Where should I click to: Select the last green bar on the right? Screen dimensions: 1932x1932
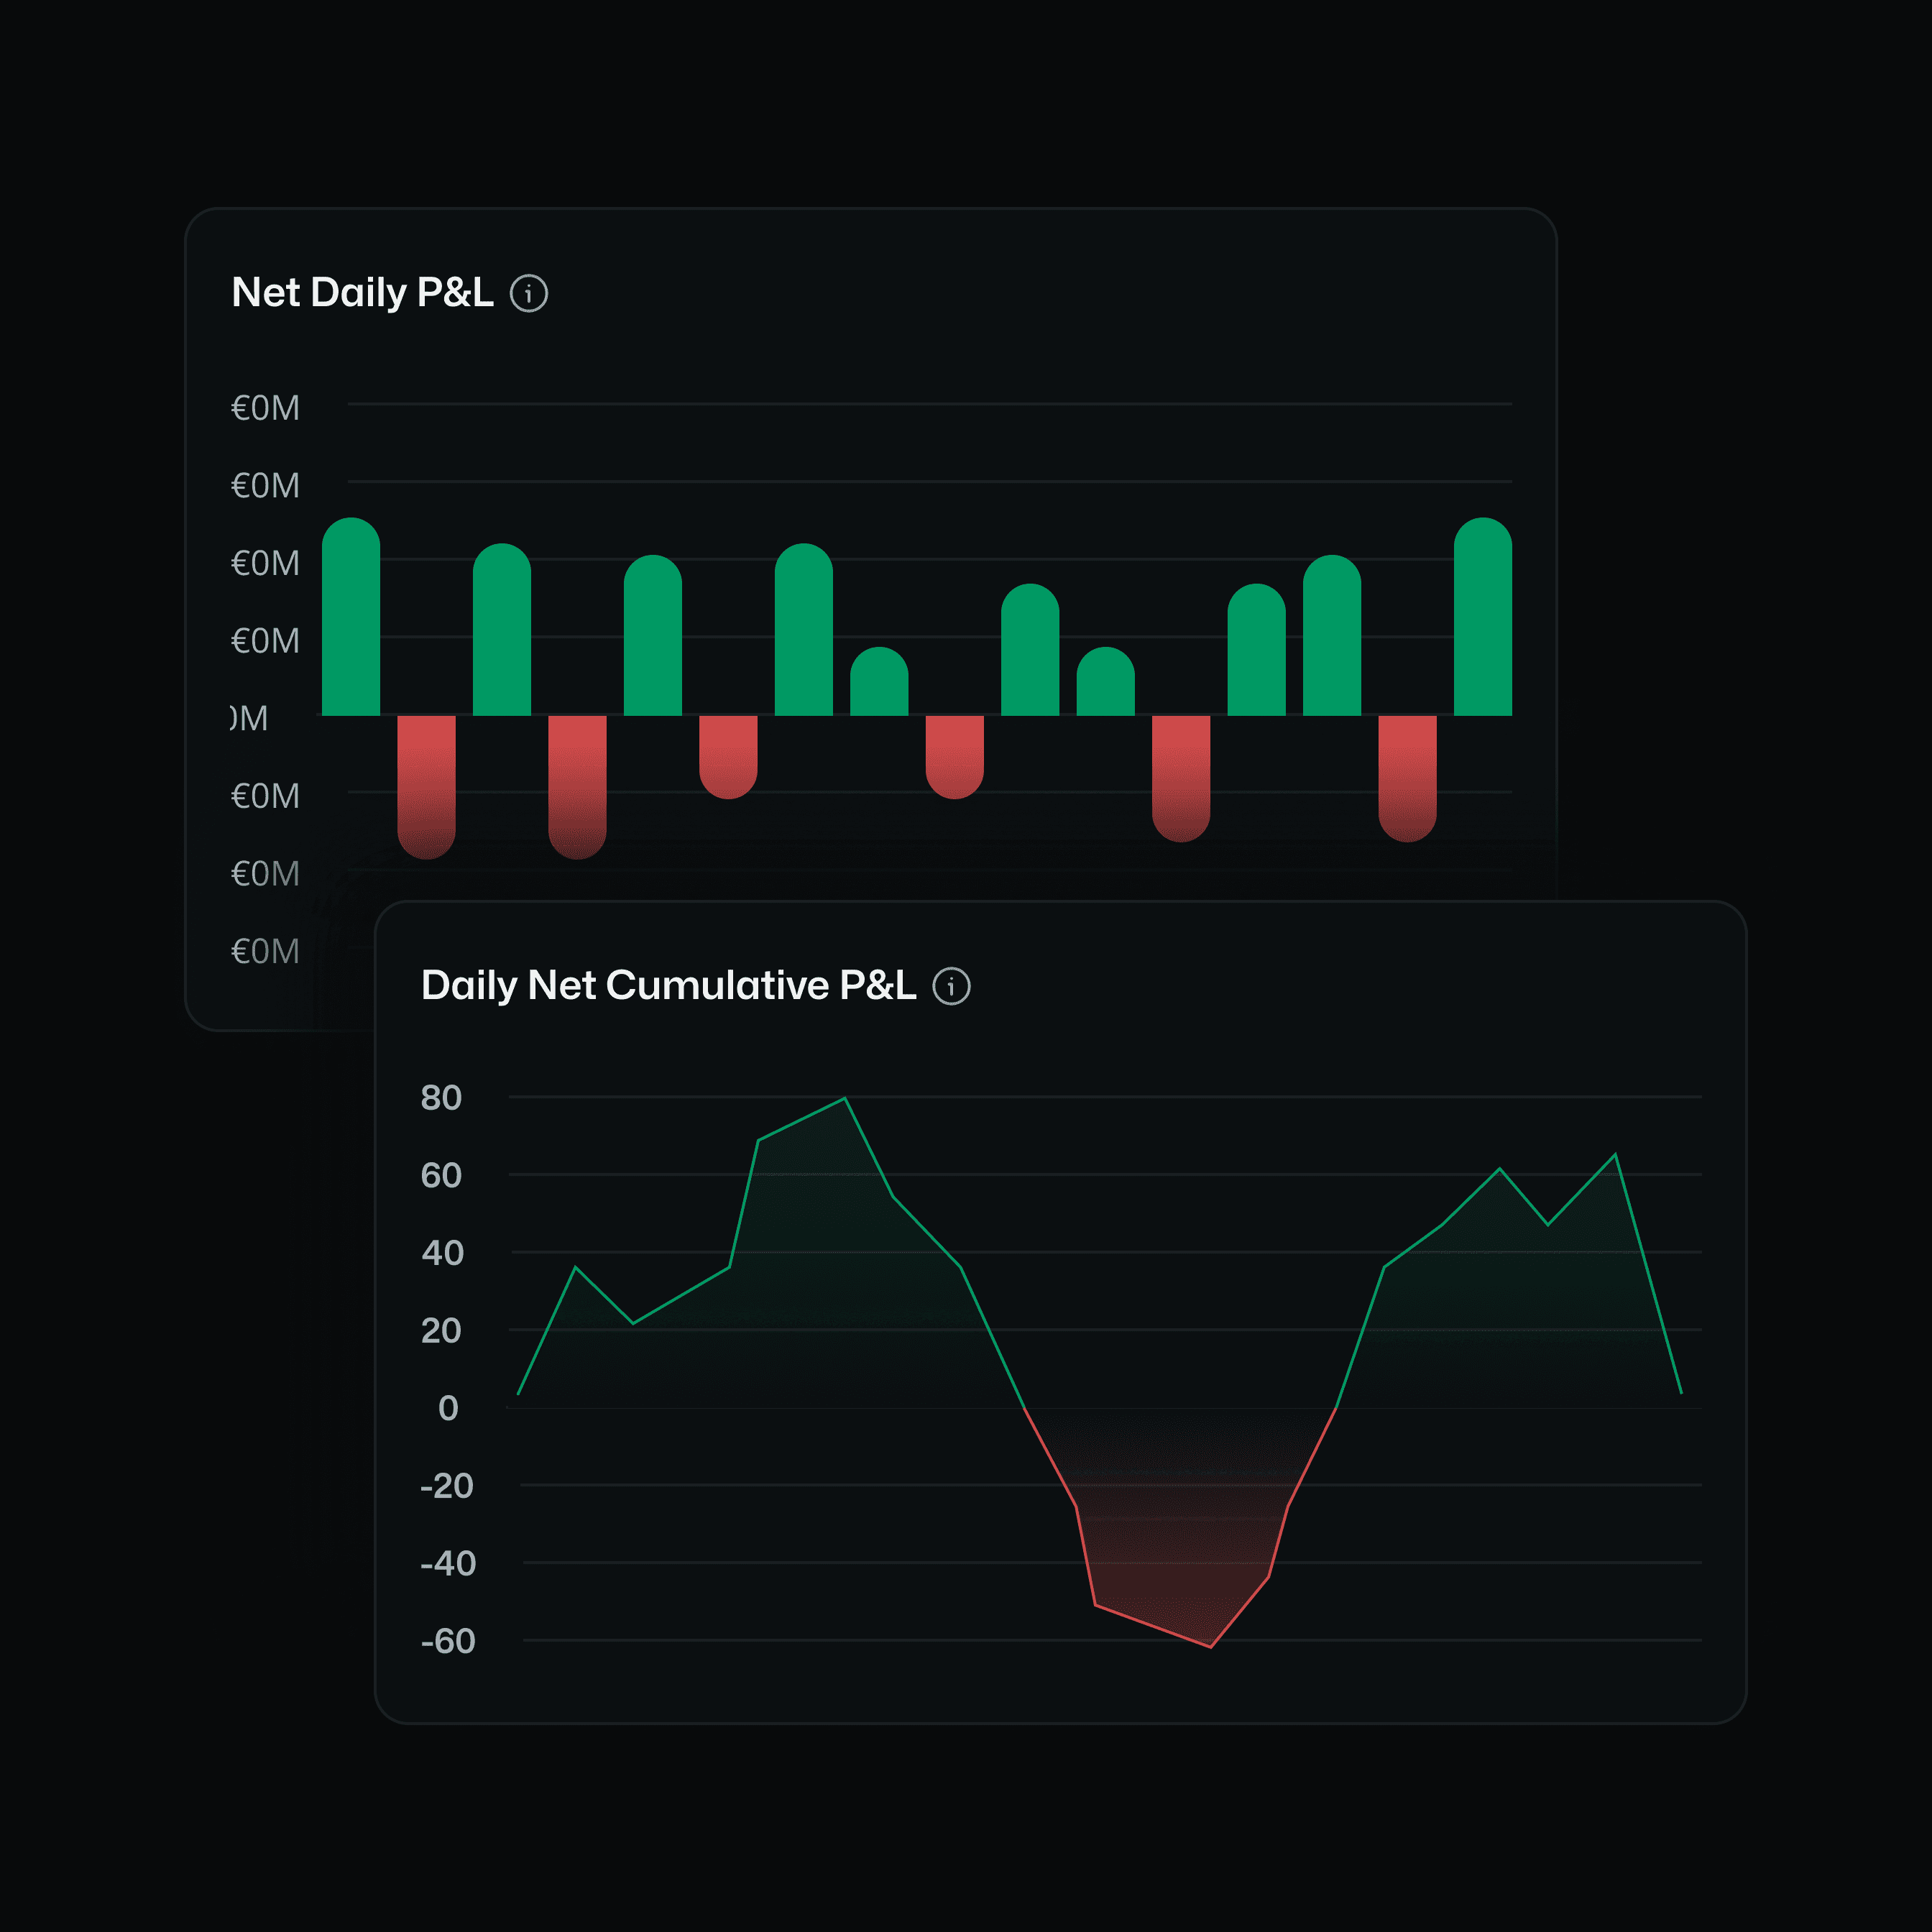[x=1482, y=620]
